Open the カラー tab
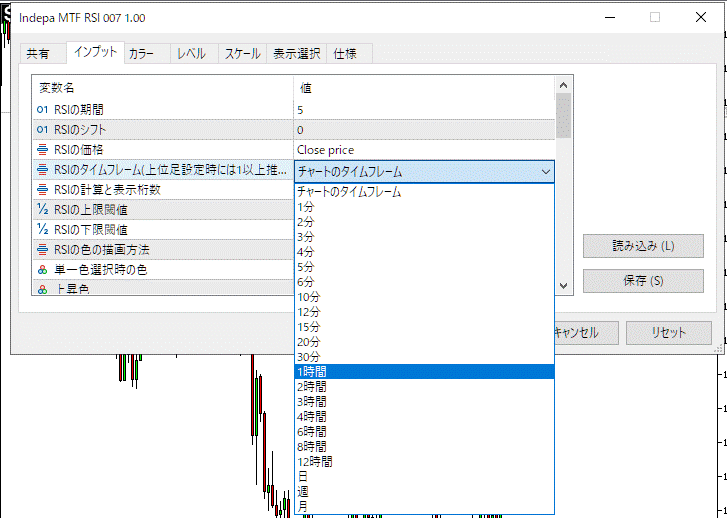 pos(147,54)
